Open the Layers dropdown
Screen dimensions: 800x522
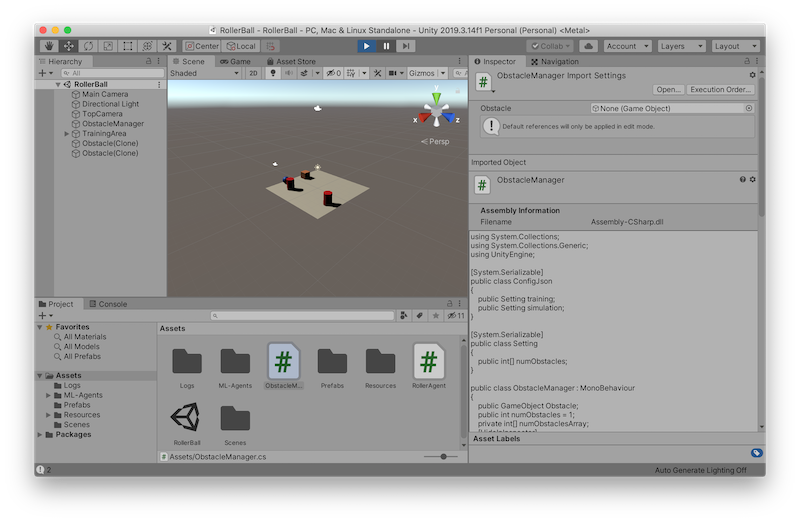pos(682,46)
